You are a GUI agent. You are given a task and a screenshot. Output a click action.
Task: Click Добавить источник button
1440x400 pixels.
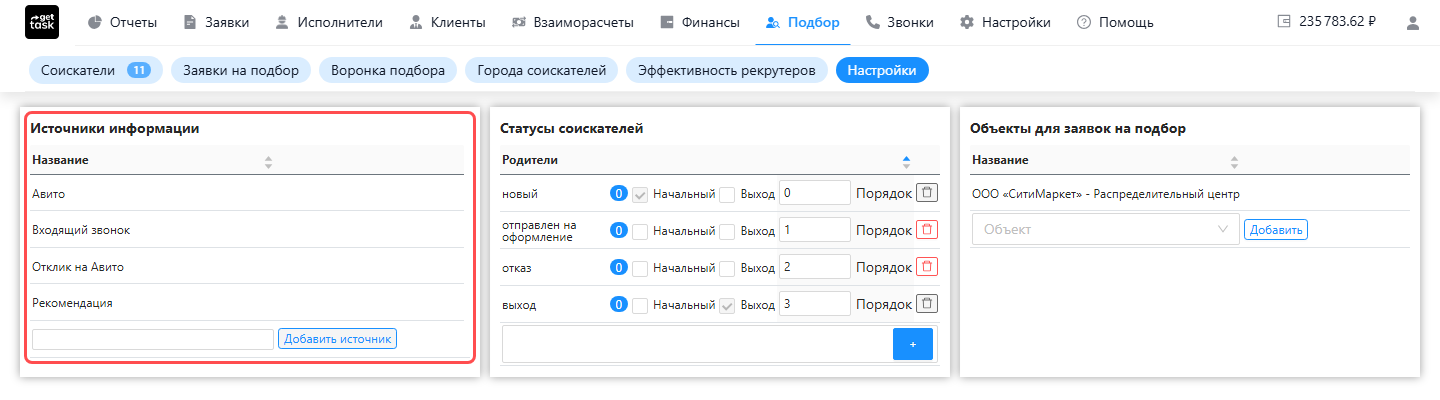(x=337, y=339)
